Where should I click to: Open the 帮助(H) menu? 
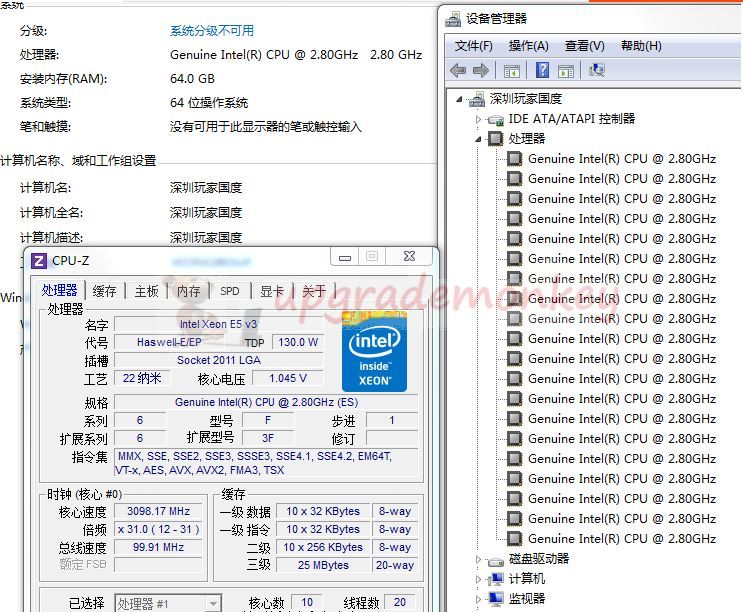641,46
